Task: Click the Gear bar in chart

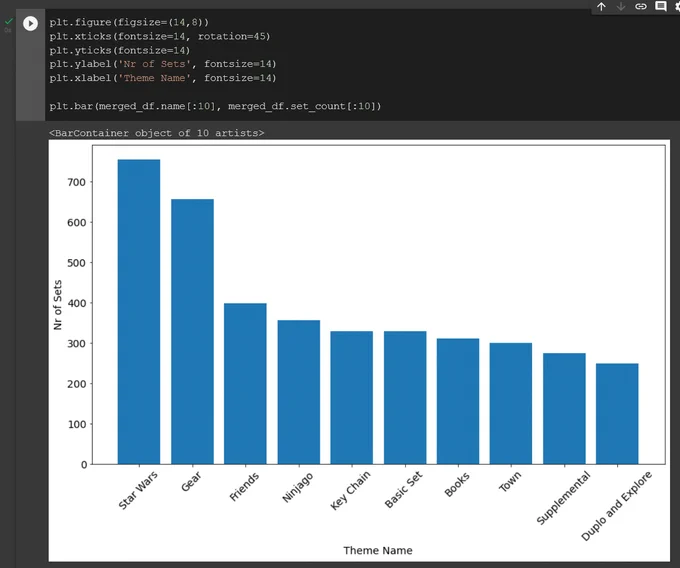Action: (192, 332)
